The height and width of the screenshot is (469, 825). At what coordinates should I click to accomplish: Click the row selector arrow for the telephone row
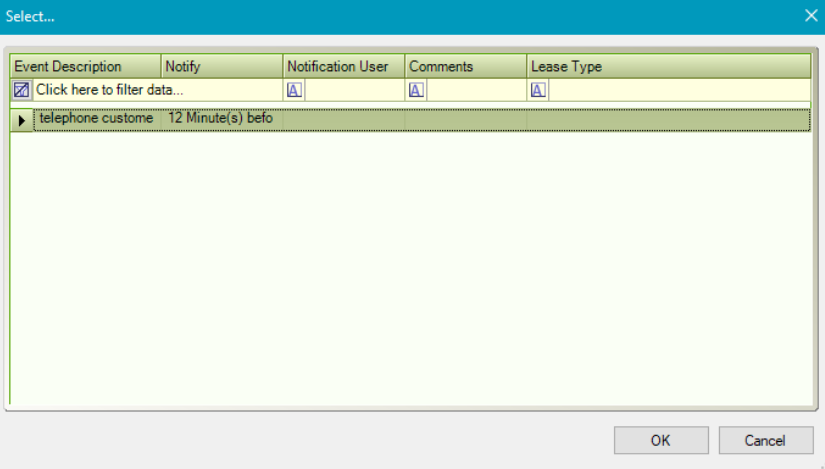click(22, 119)
